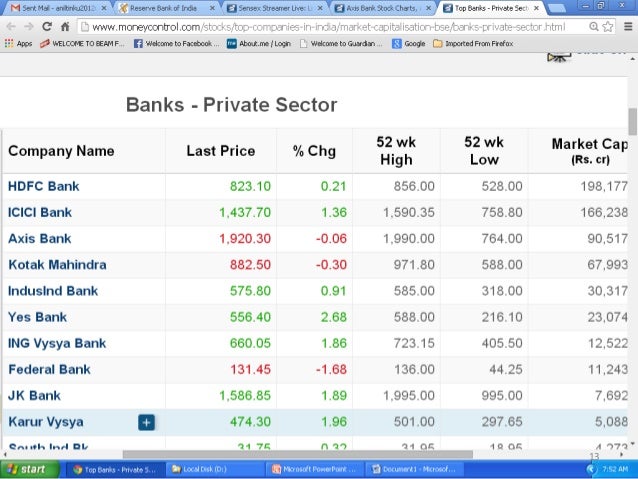
Task: Bookmark this page with the star icon
Action: 607,27
